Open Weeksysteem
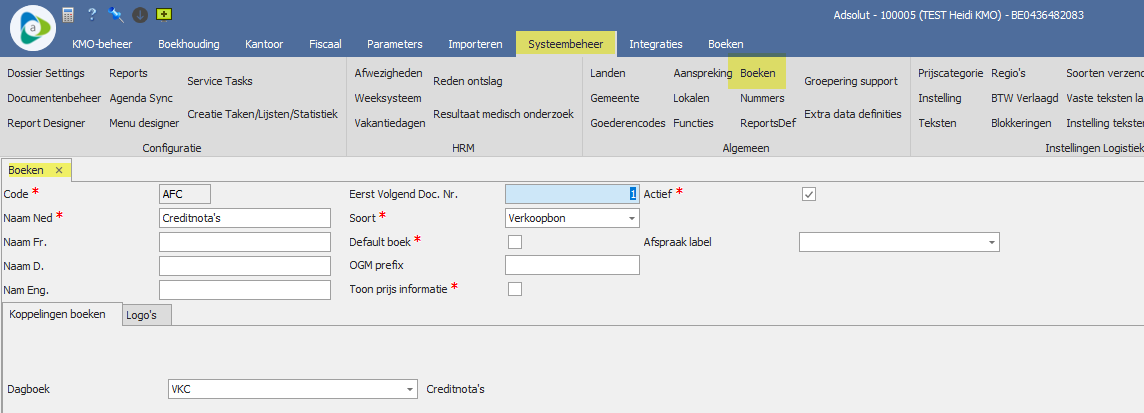 [x=388, y=98]
